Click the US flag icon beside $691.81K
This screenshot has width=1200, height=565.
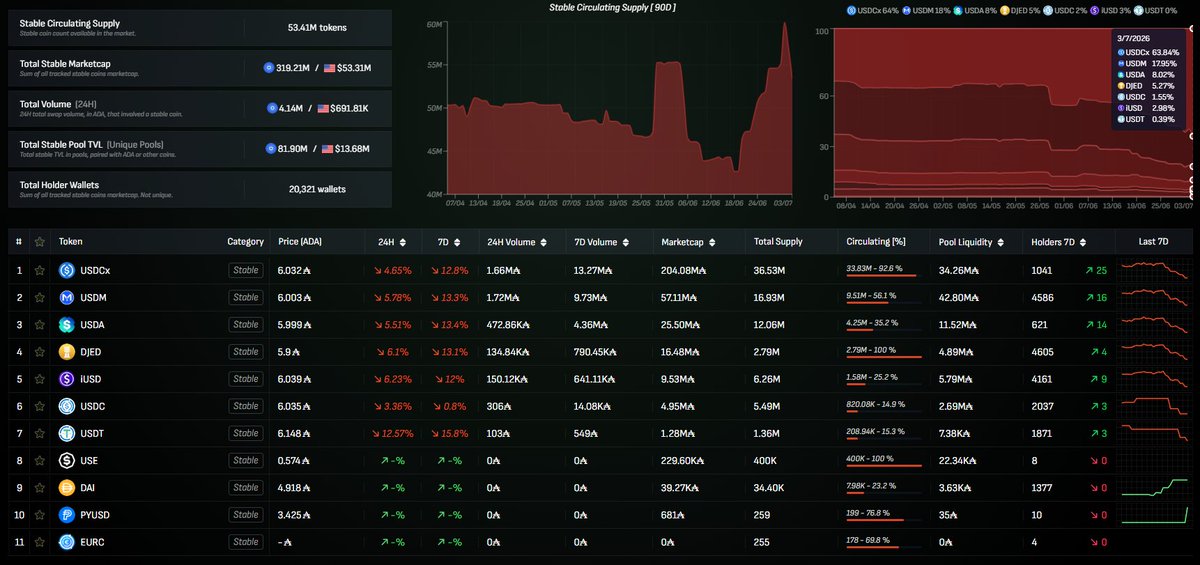point(323,108)
